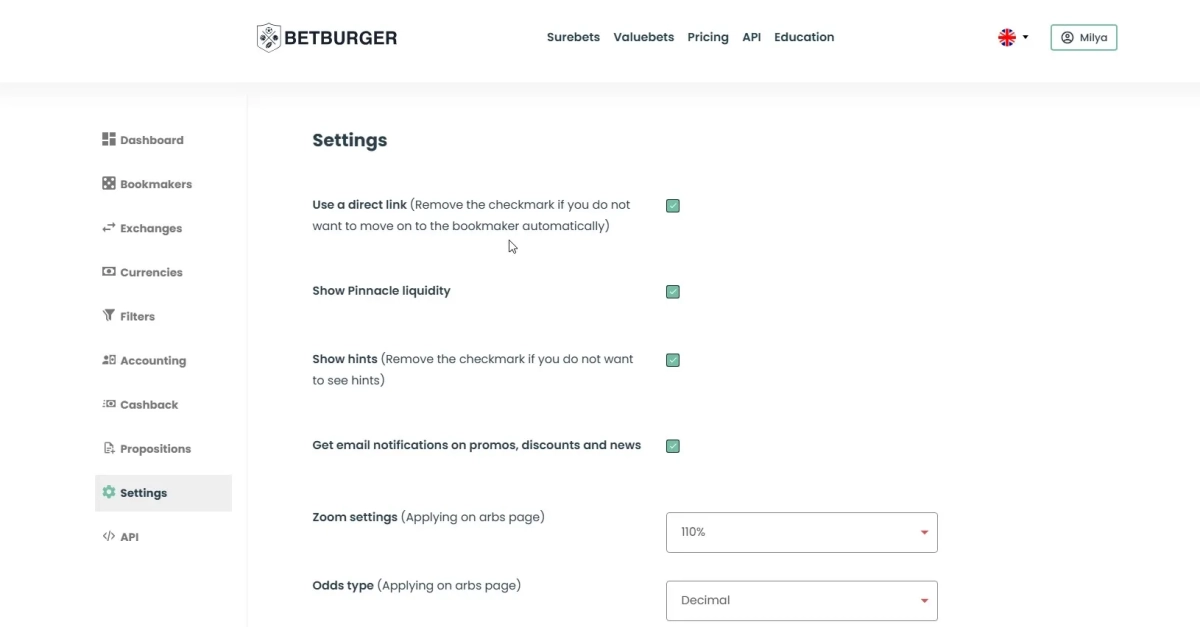Click the Filters funnel icon

tap(109, 316)
